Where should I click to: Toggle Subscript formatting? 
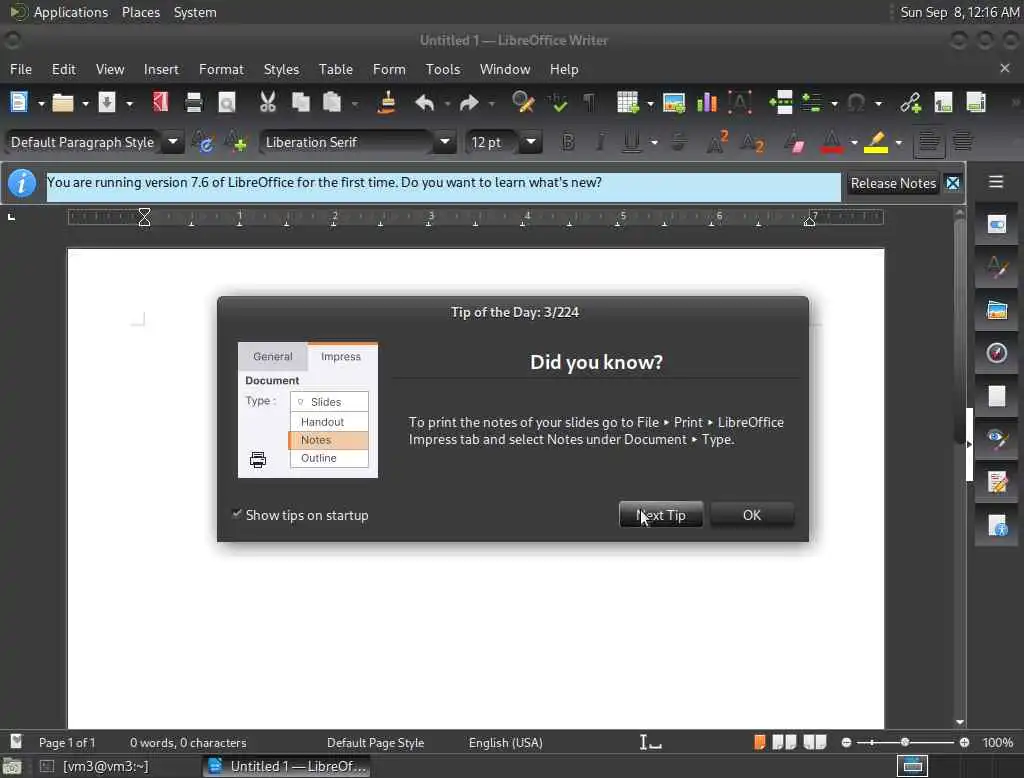[x=752, y=142]
